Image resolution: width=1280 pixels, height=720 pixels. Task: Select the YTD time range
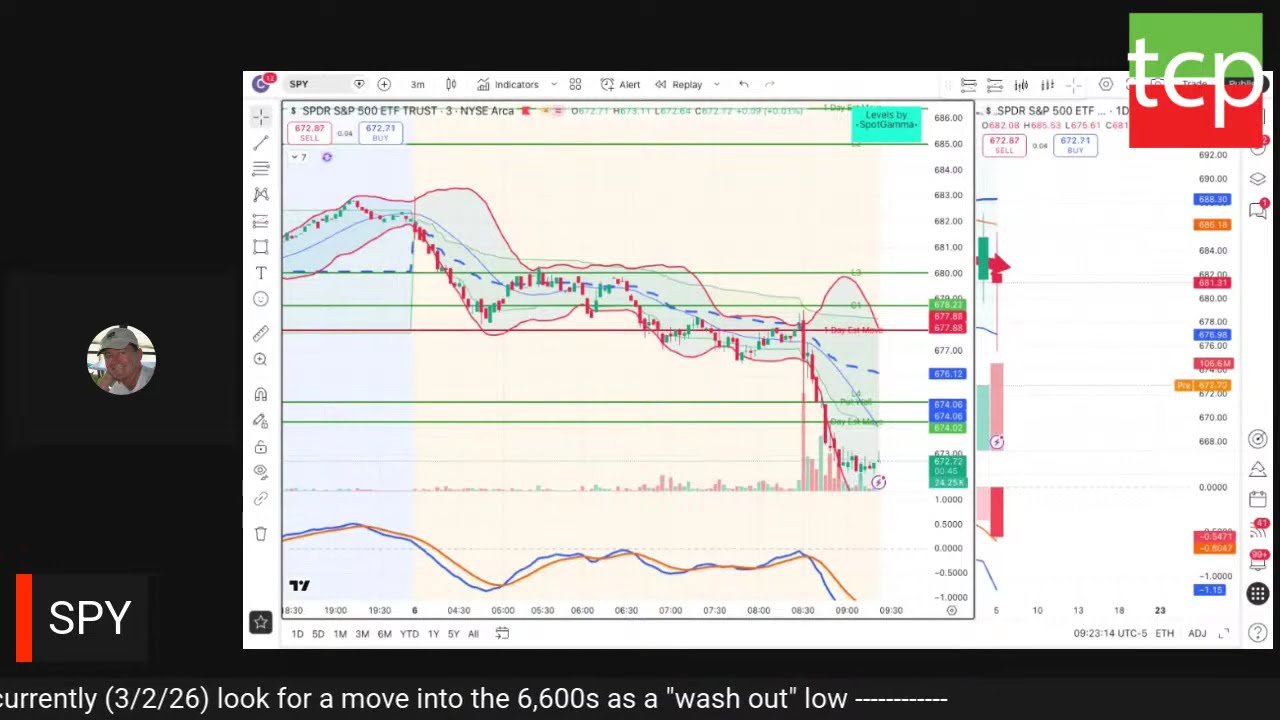pyautogui.click(x=409, y=633)
